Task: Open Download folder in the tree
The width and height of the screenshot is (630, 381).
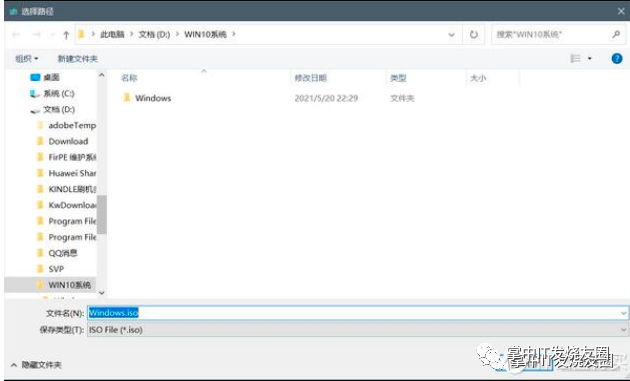Action: (68, 141)
